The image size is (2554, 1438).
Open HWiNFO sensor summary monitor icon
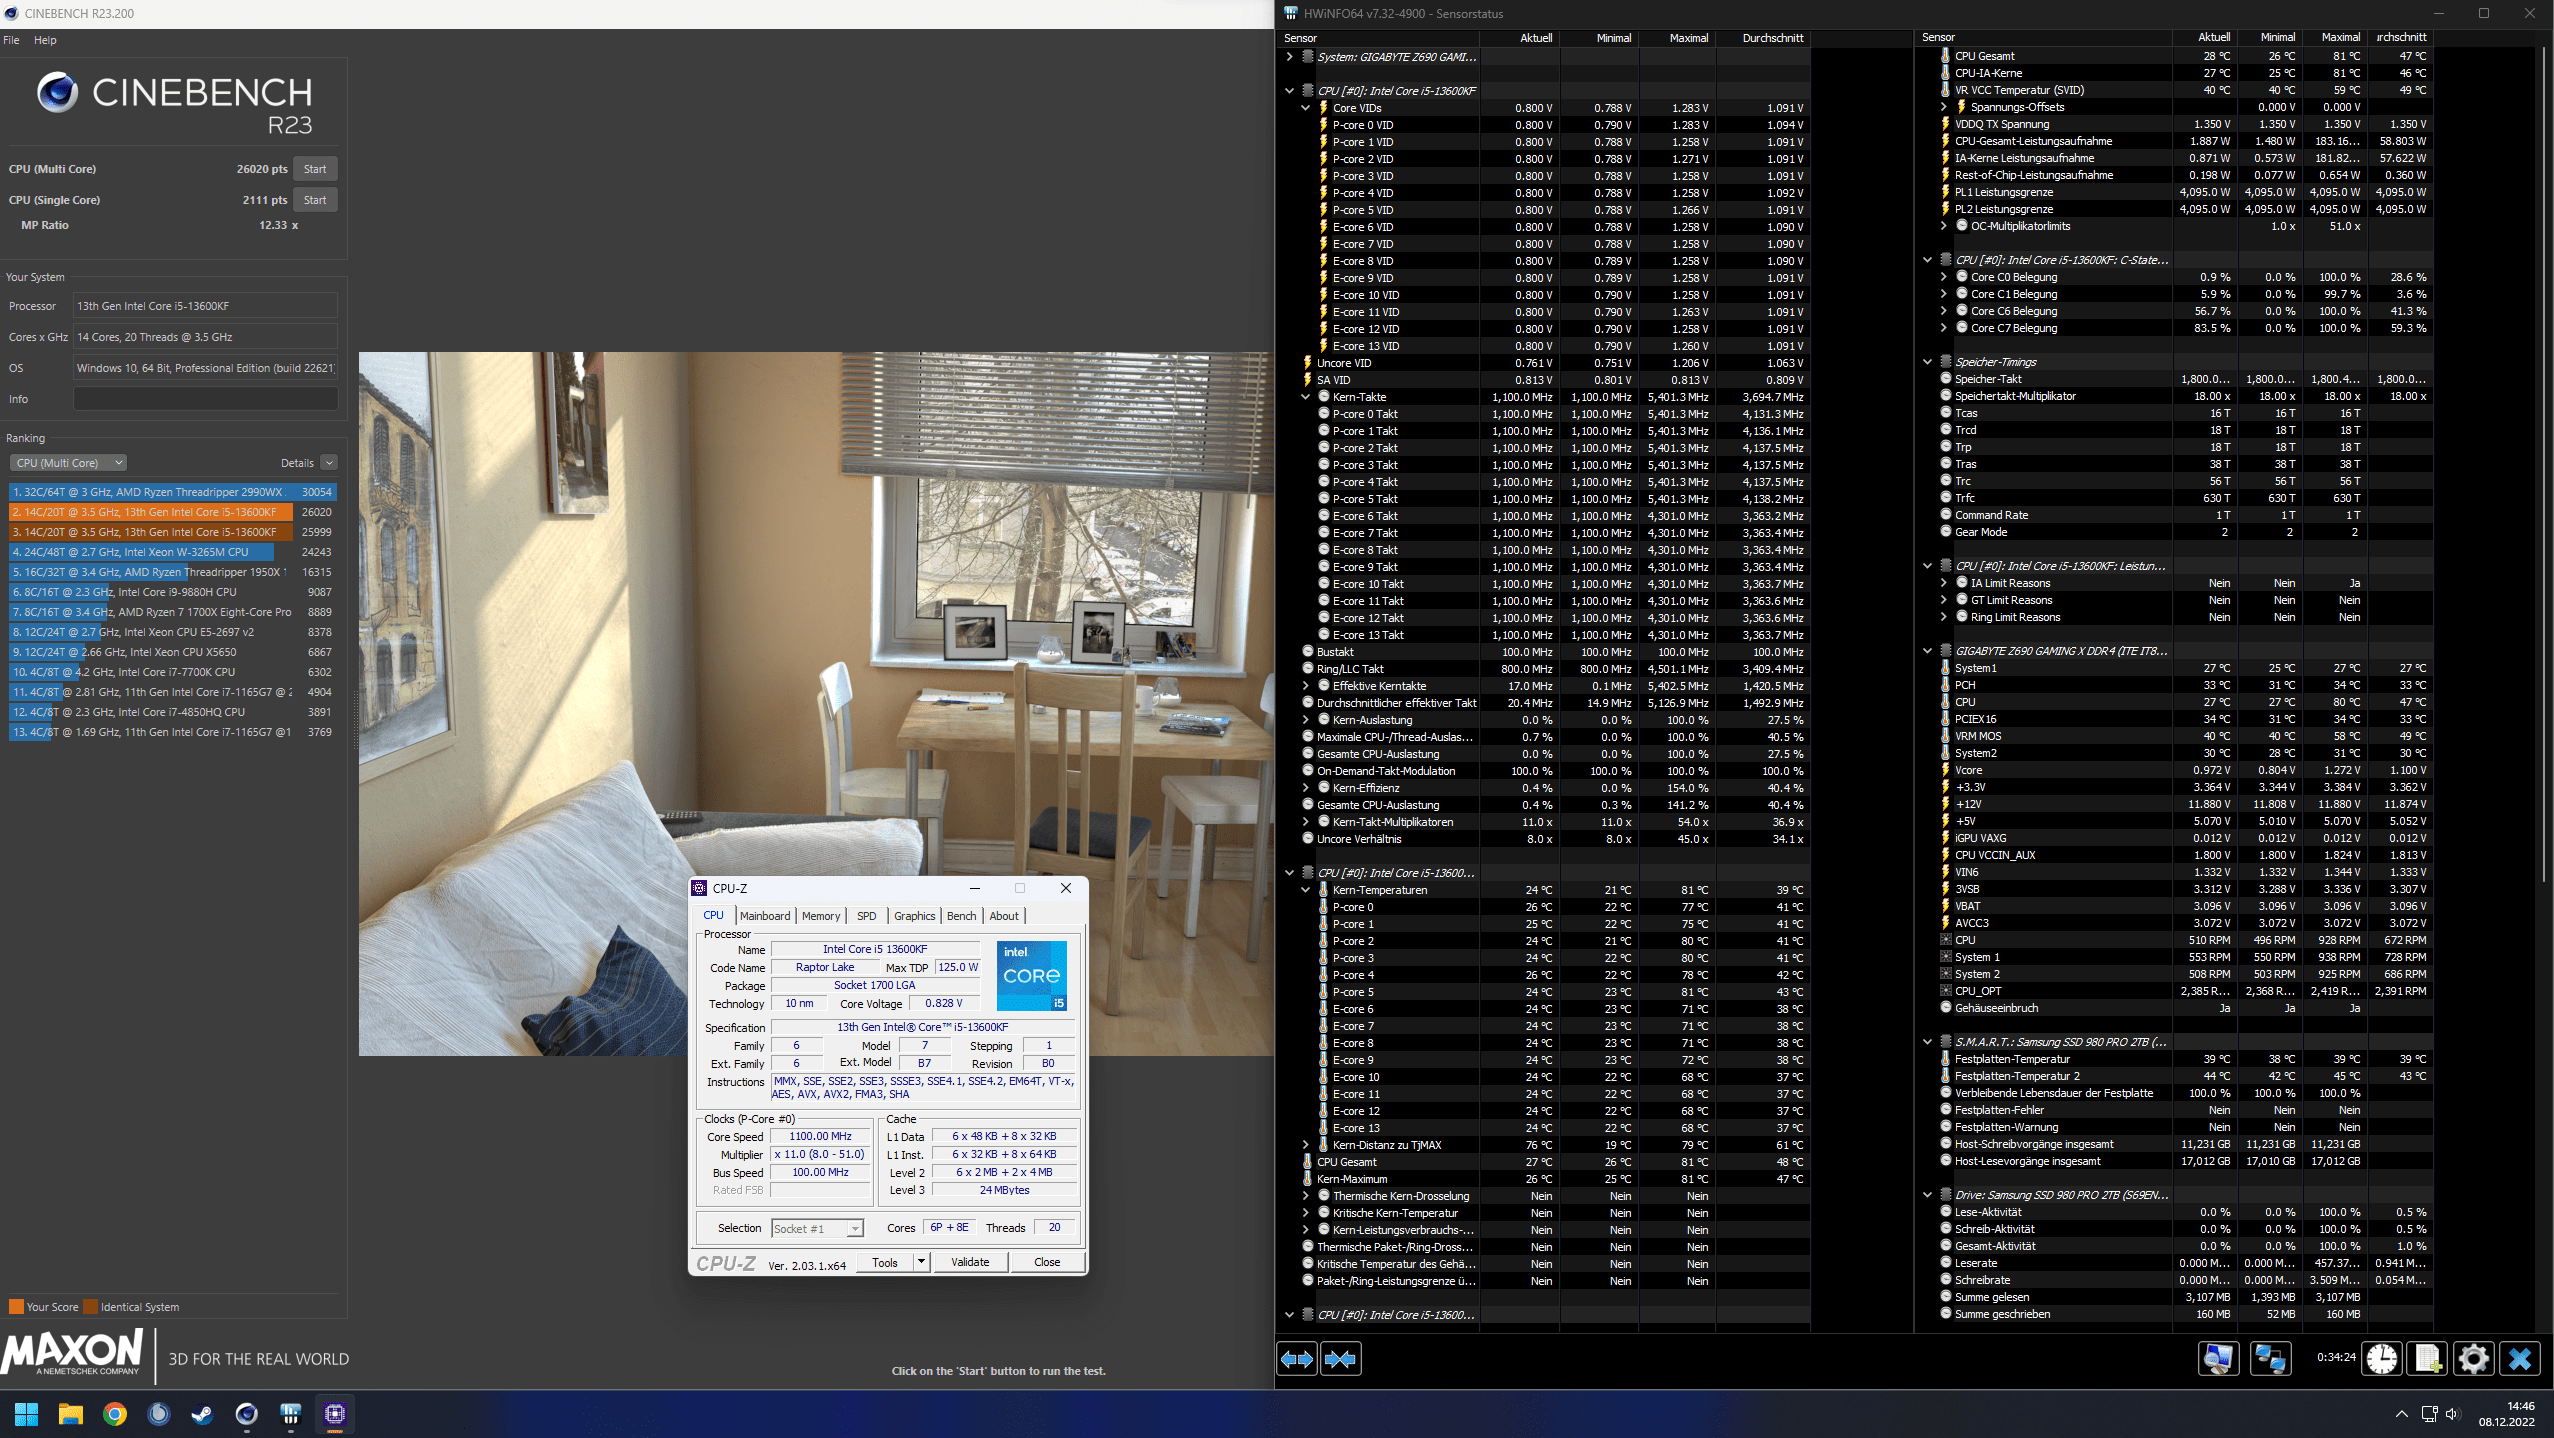(2218, 1359)
